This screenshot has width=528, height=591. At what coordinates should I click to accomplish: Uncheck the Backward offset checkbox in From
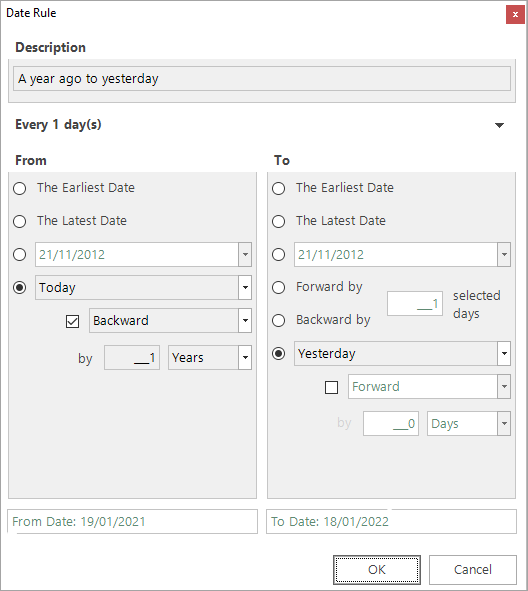(x=72, y=322)
